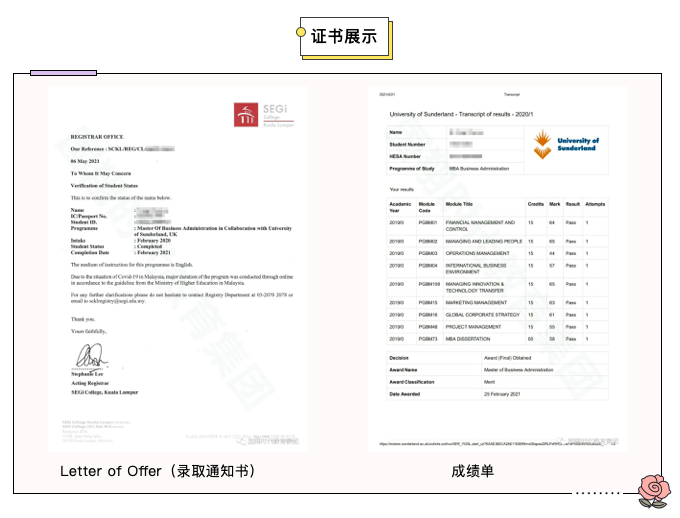Click the Award Name value Master of Business Administration

click(519, 370)
